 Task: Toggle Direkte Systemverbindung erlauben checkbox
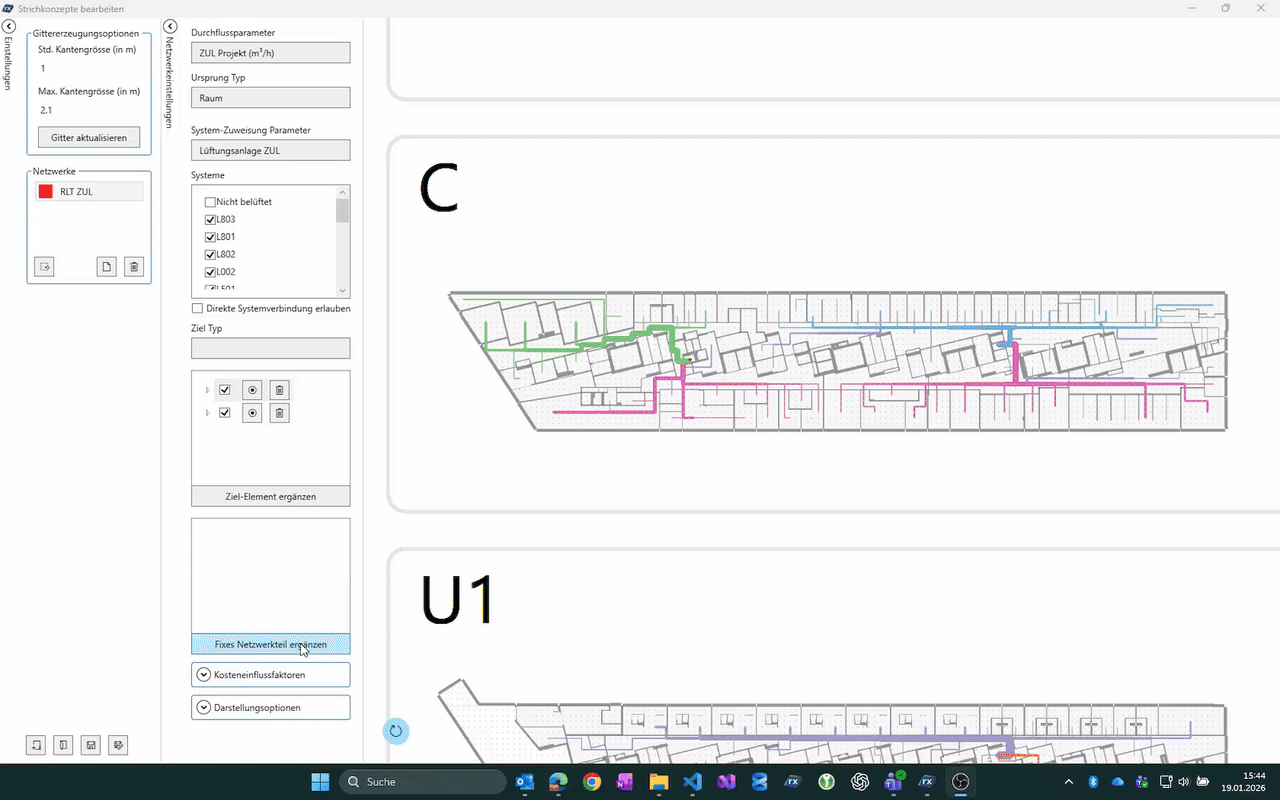(197, 309)
